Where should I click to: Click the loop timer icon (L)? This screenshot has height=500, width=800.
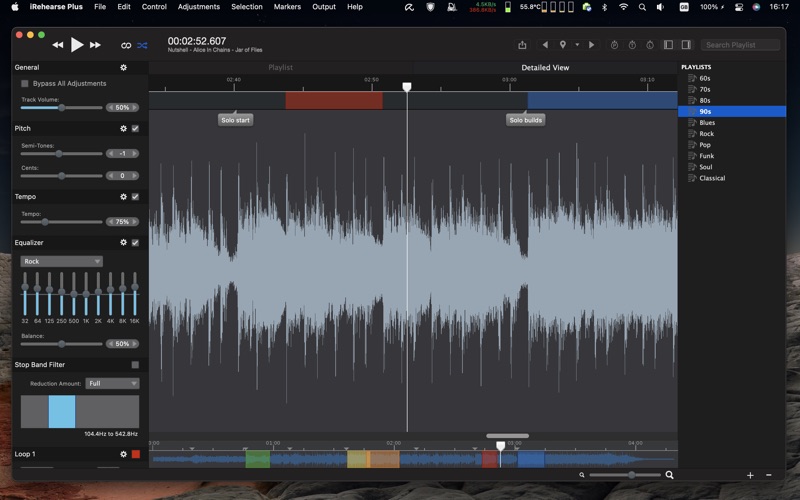pyautogui.click(x=649, y=45)
